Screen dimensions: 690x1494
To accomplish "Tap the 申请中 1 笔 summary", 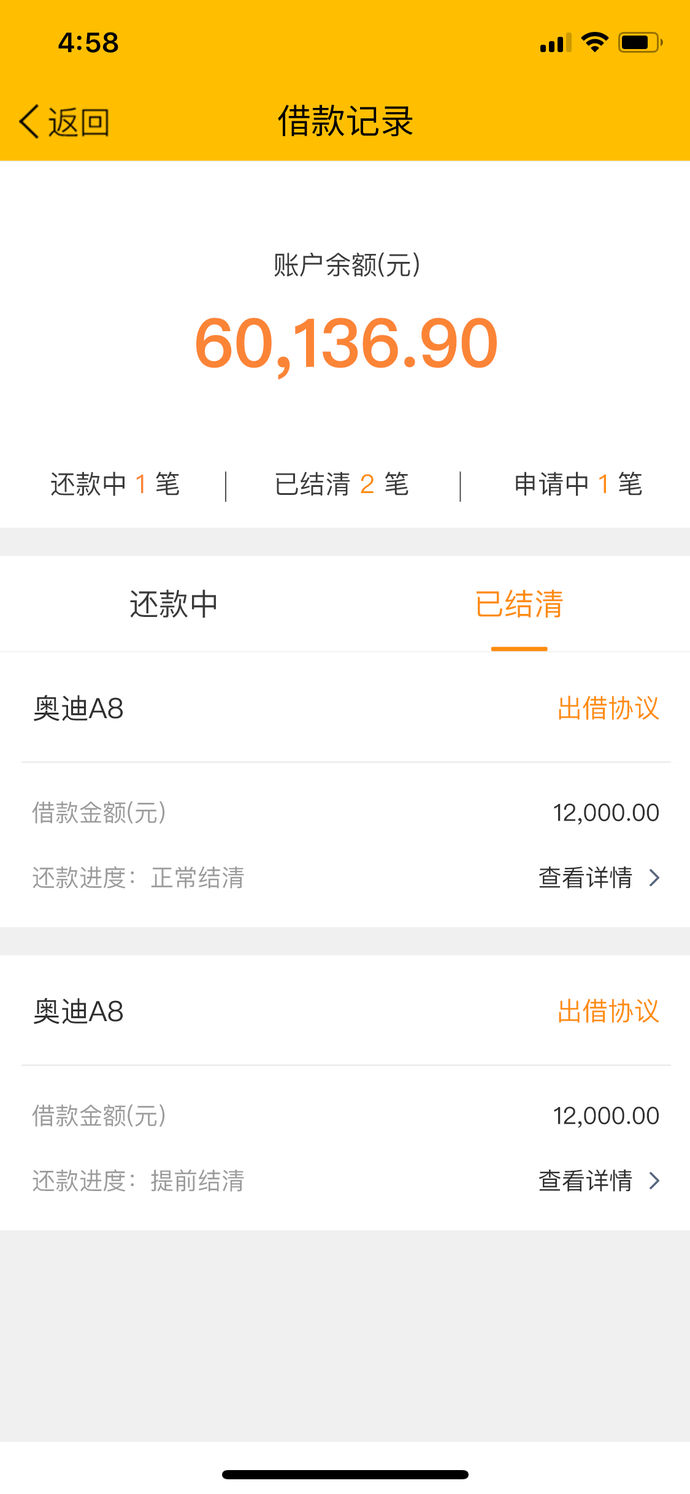I will pos(578,485).
